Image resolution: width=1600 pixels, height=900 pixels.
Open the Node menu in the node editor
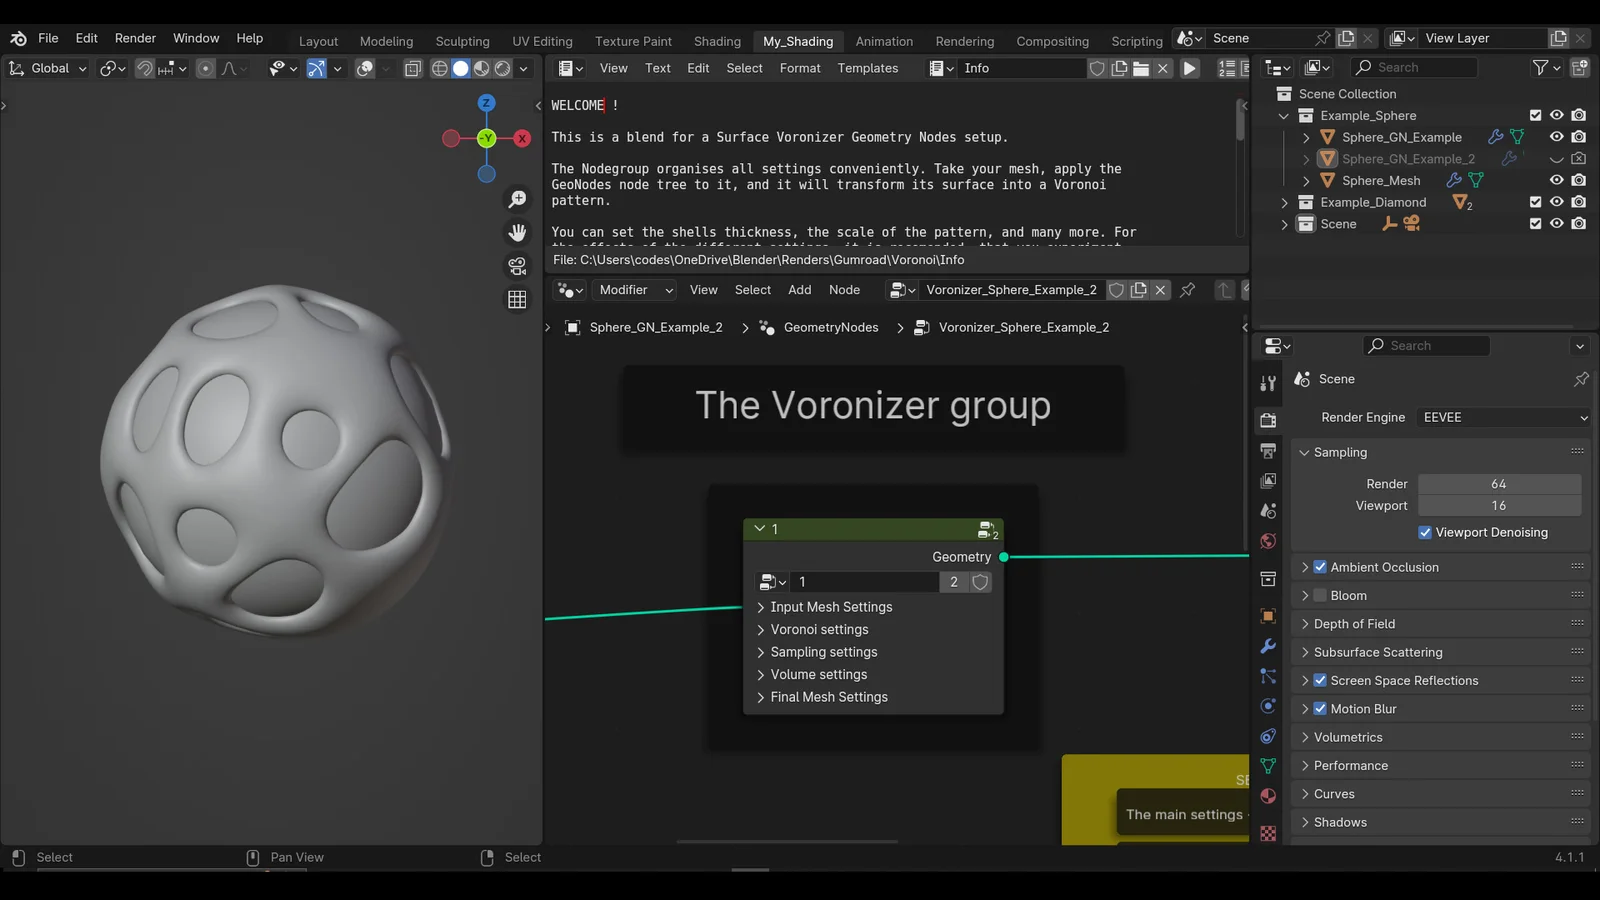click(845, 290)
